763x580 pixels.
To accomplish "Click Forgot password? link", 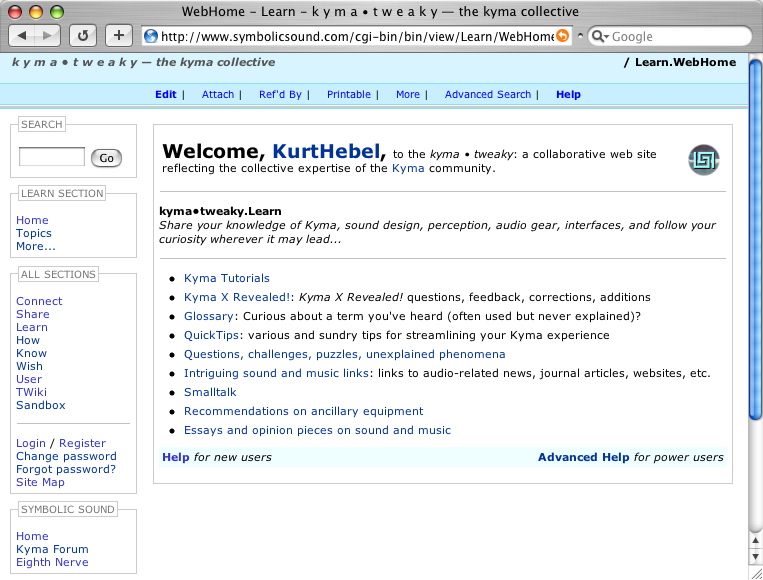I will 66,470.
